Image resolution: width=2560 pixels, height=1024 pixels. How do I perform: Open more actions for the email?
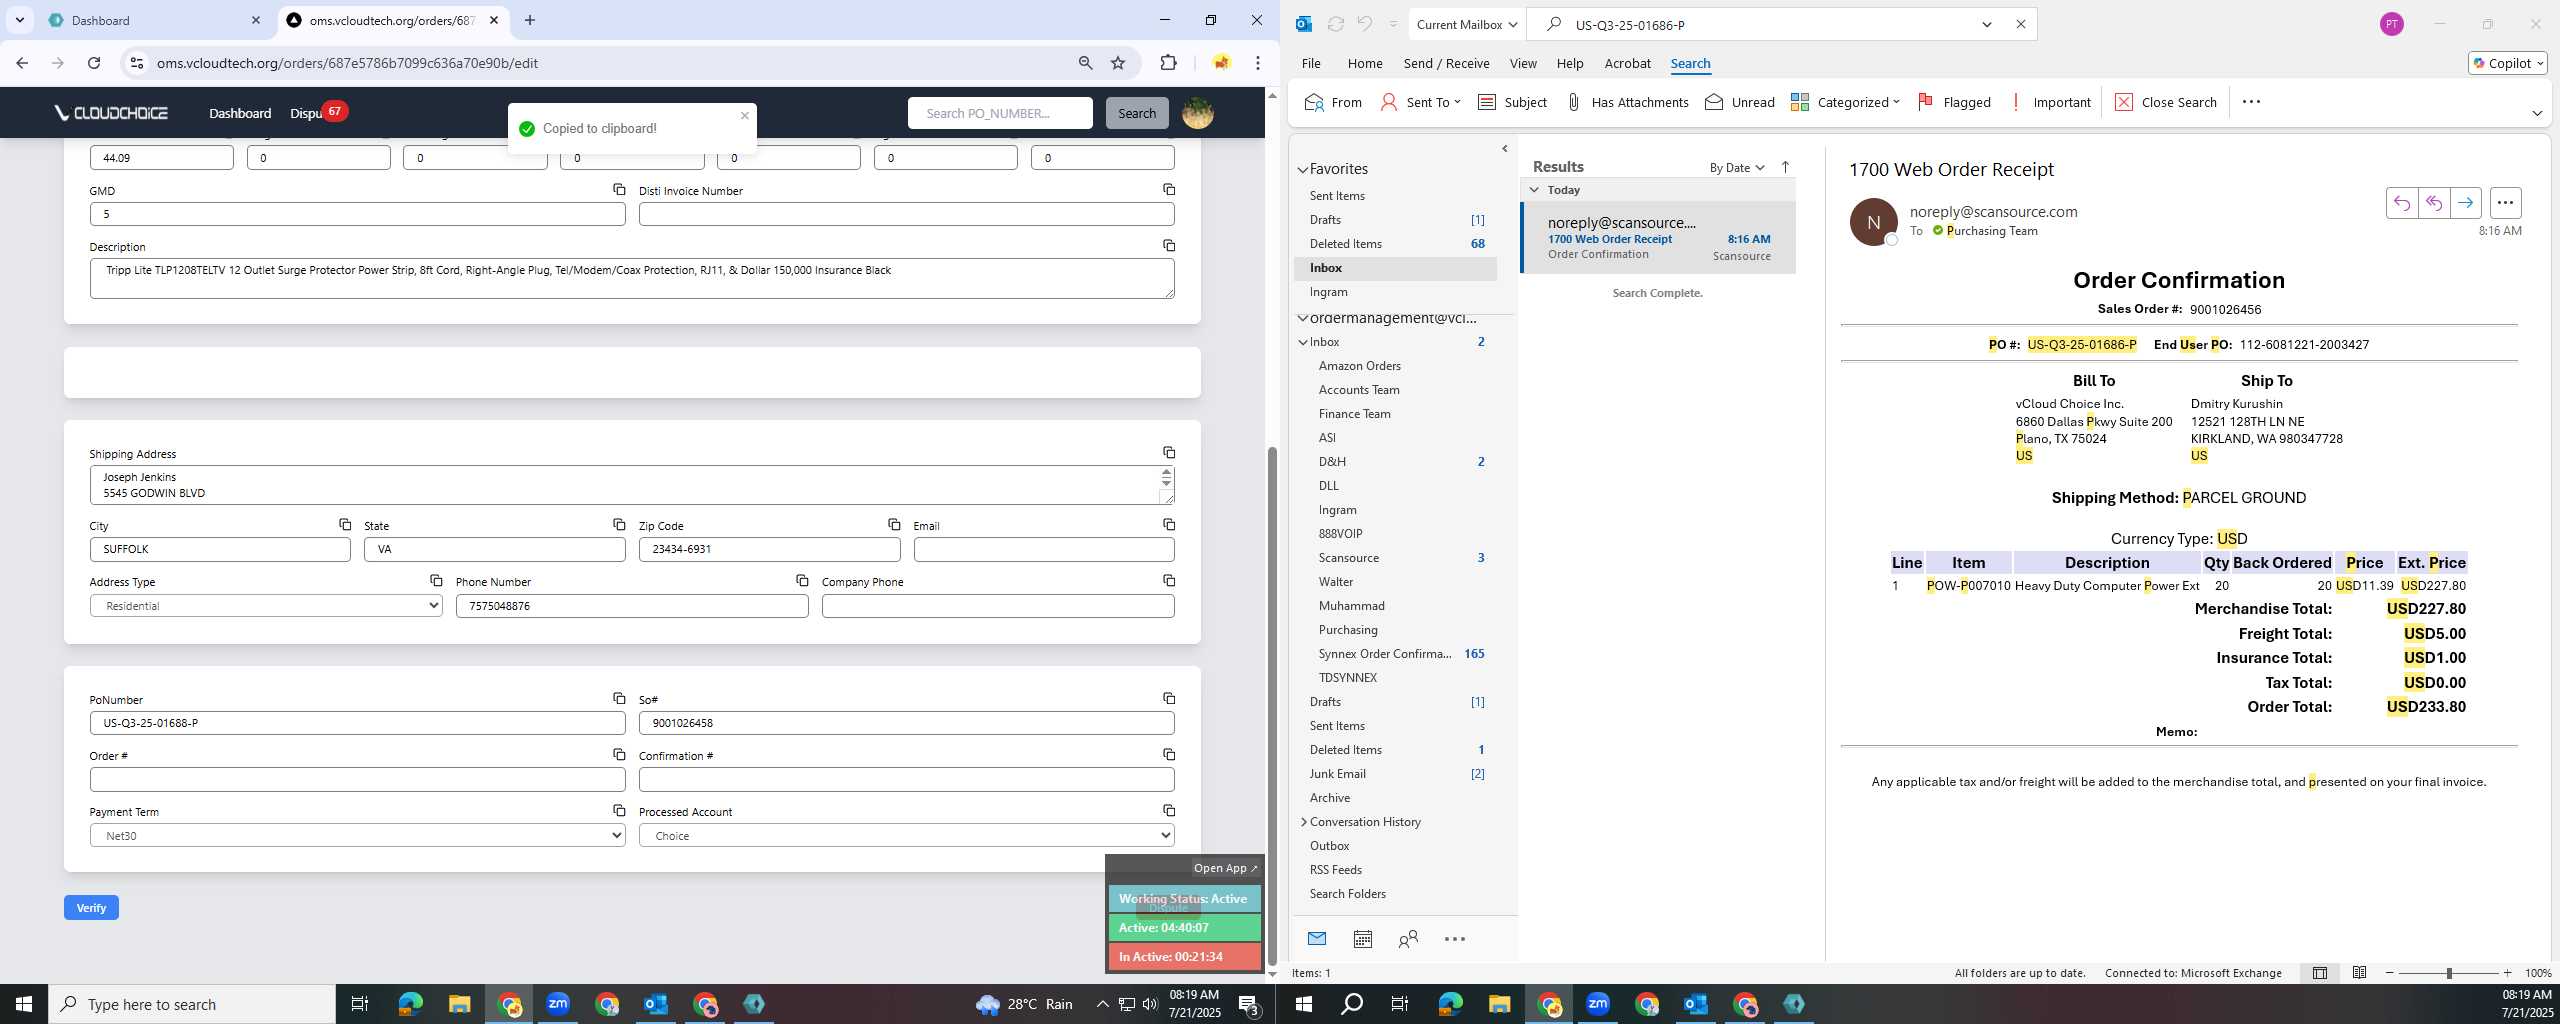[2505, 203]
